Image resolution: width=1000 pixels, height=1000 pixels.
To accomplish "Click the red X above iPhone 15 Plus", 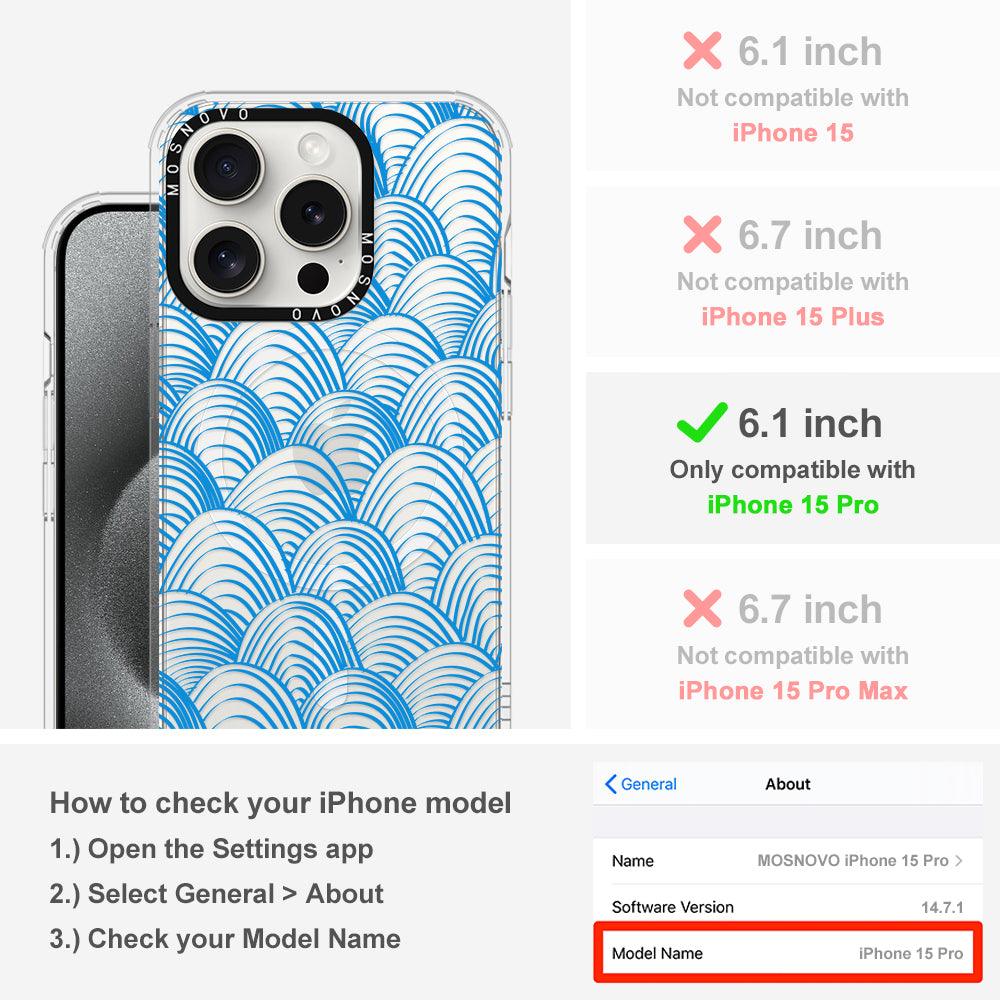I will [x=702, y=234].
